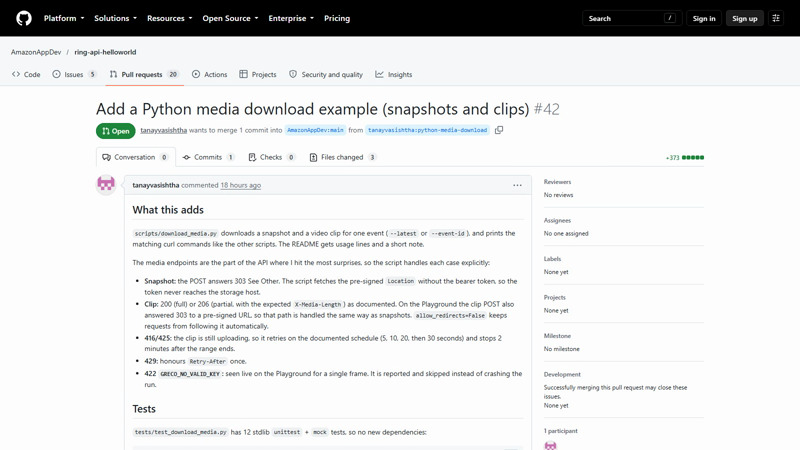This screenshot has width=800, height=450.
Task: Click the 'No reviews' text
Action: click(x=558, y=195)
